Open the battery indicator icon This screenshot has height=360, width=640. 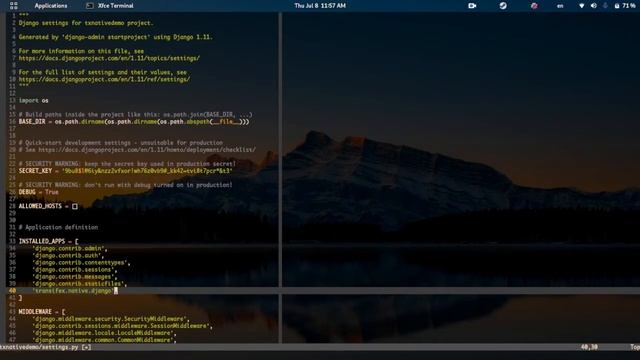pyautogui.click(x=617, y=6)
